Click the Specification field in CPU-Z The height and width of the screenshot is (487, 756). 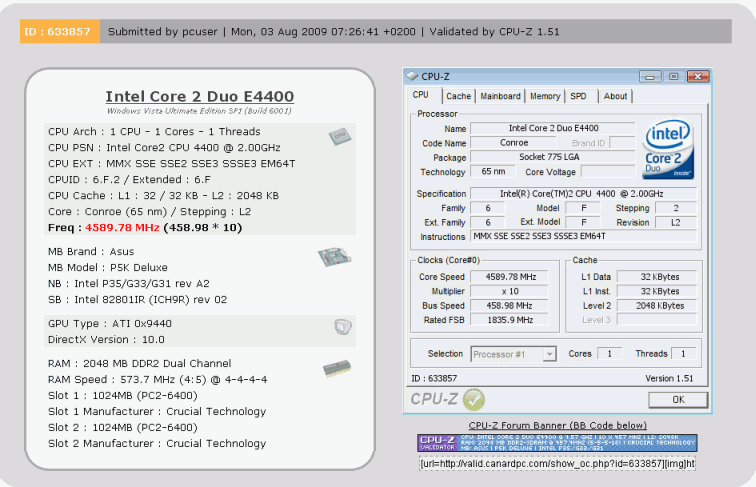(583, 194)
